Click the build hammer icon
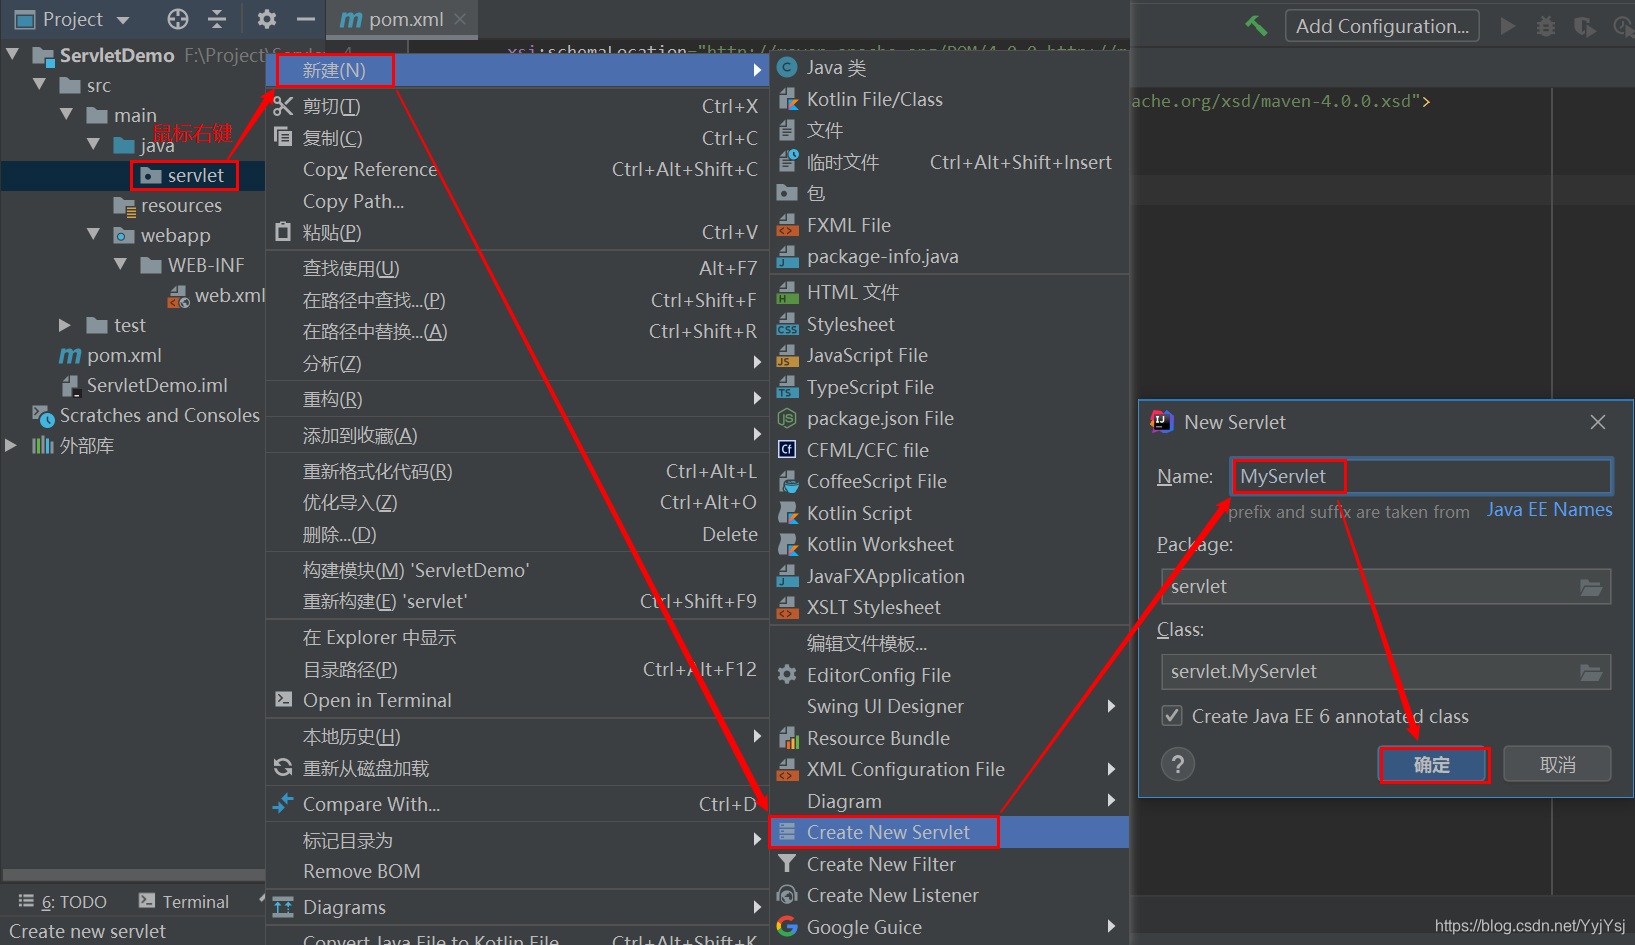 [1256, 25]
